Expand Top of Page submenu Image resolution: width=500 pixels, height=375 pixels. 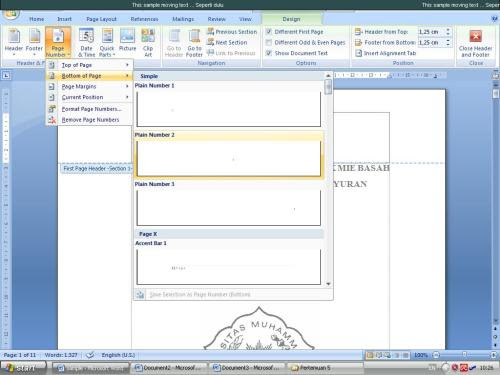tap(89, 65)
